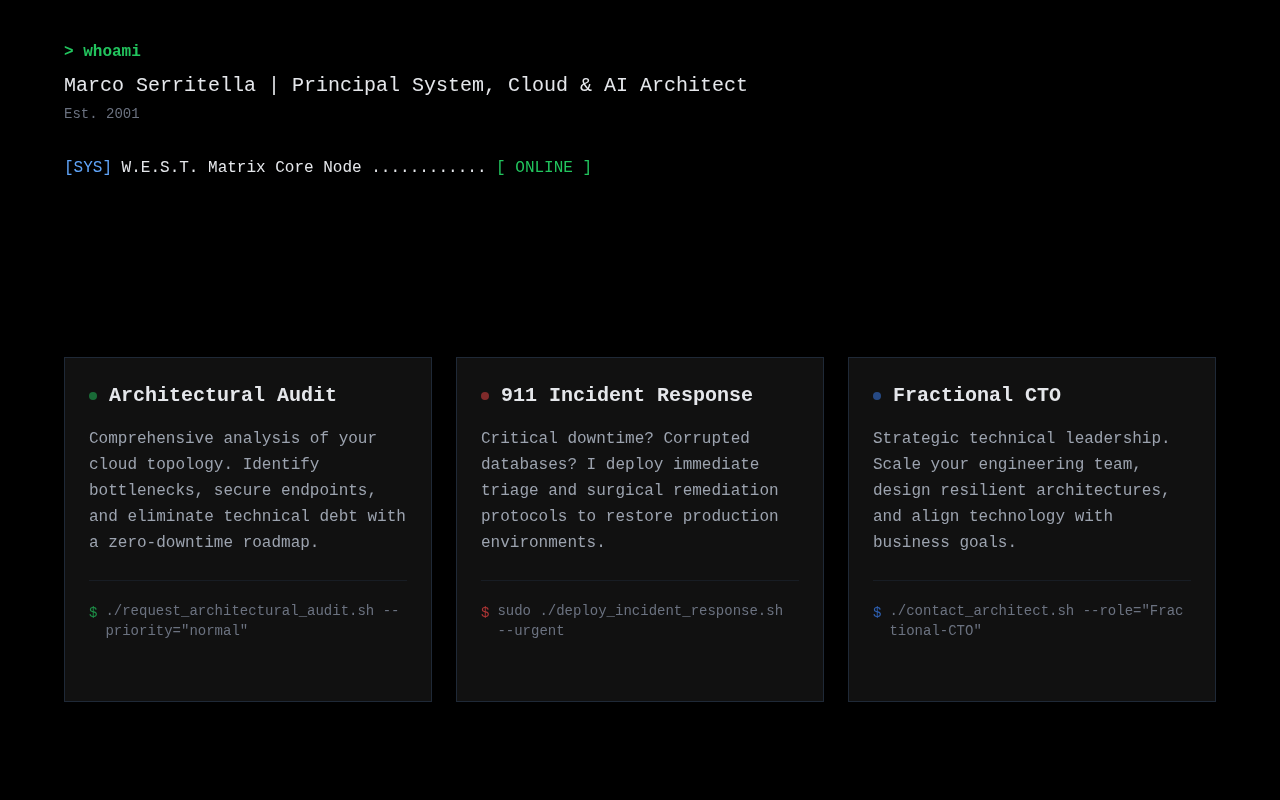Click the red dollar prompt in incident card
The image size is (1280, 800).
click(x=485, y=613)
